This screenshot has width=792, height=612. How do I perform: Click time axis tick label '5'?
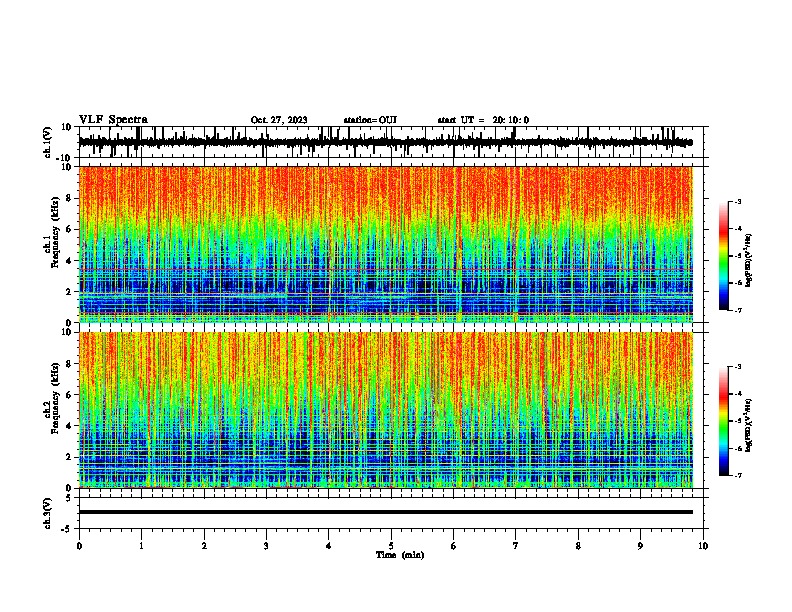pos(391,546)
